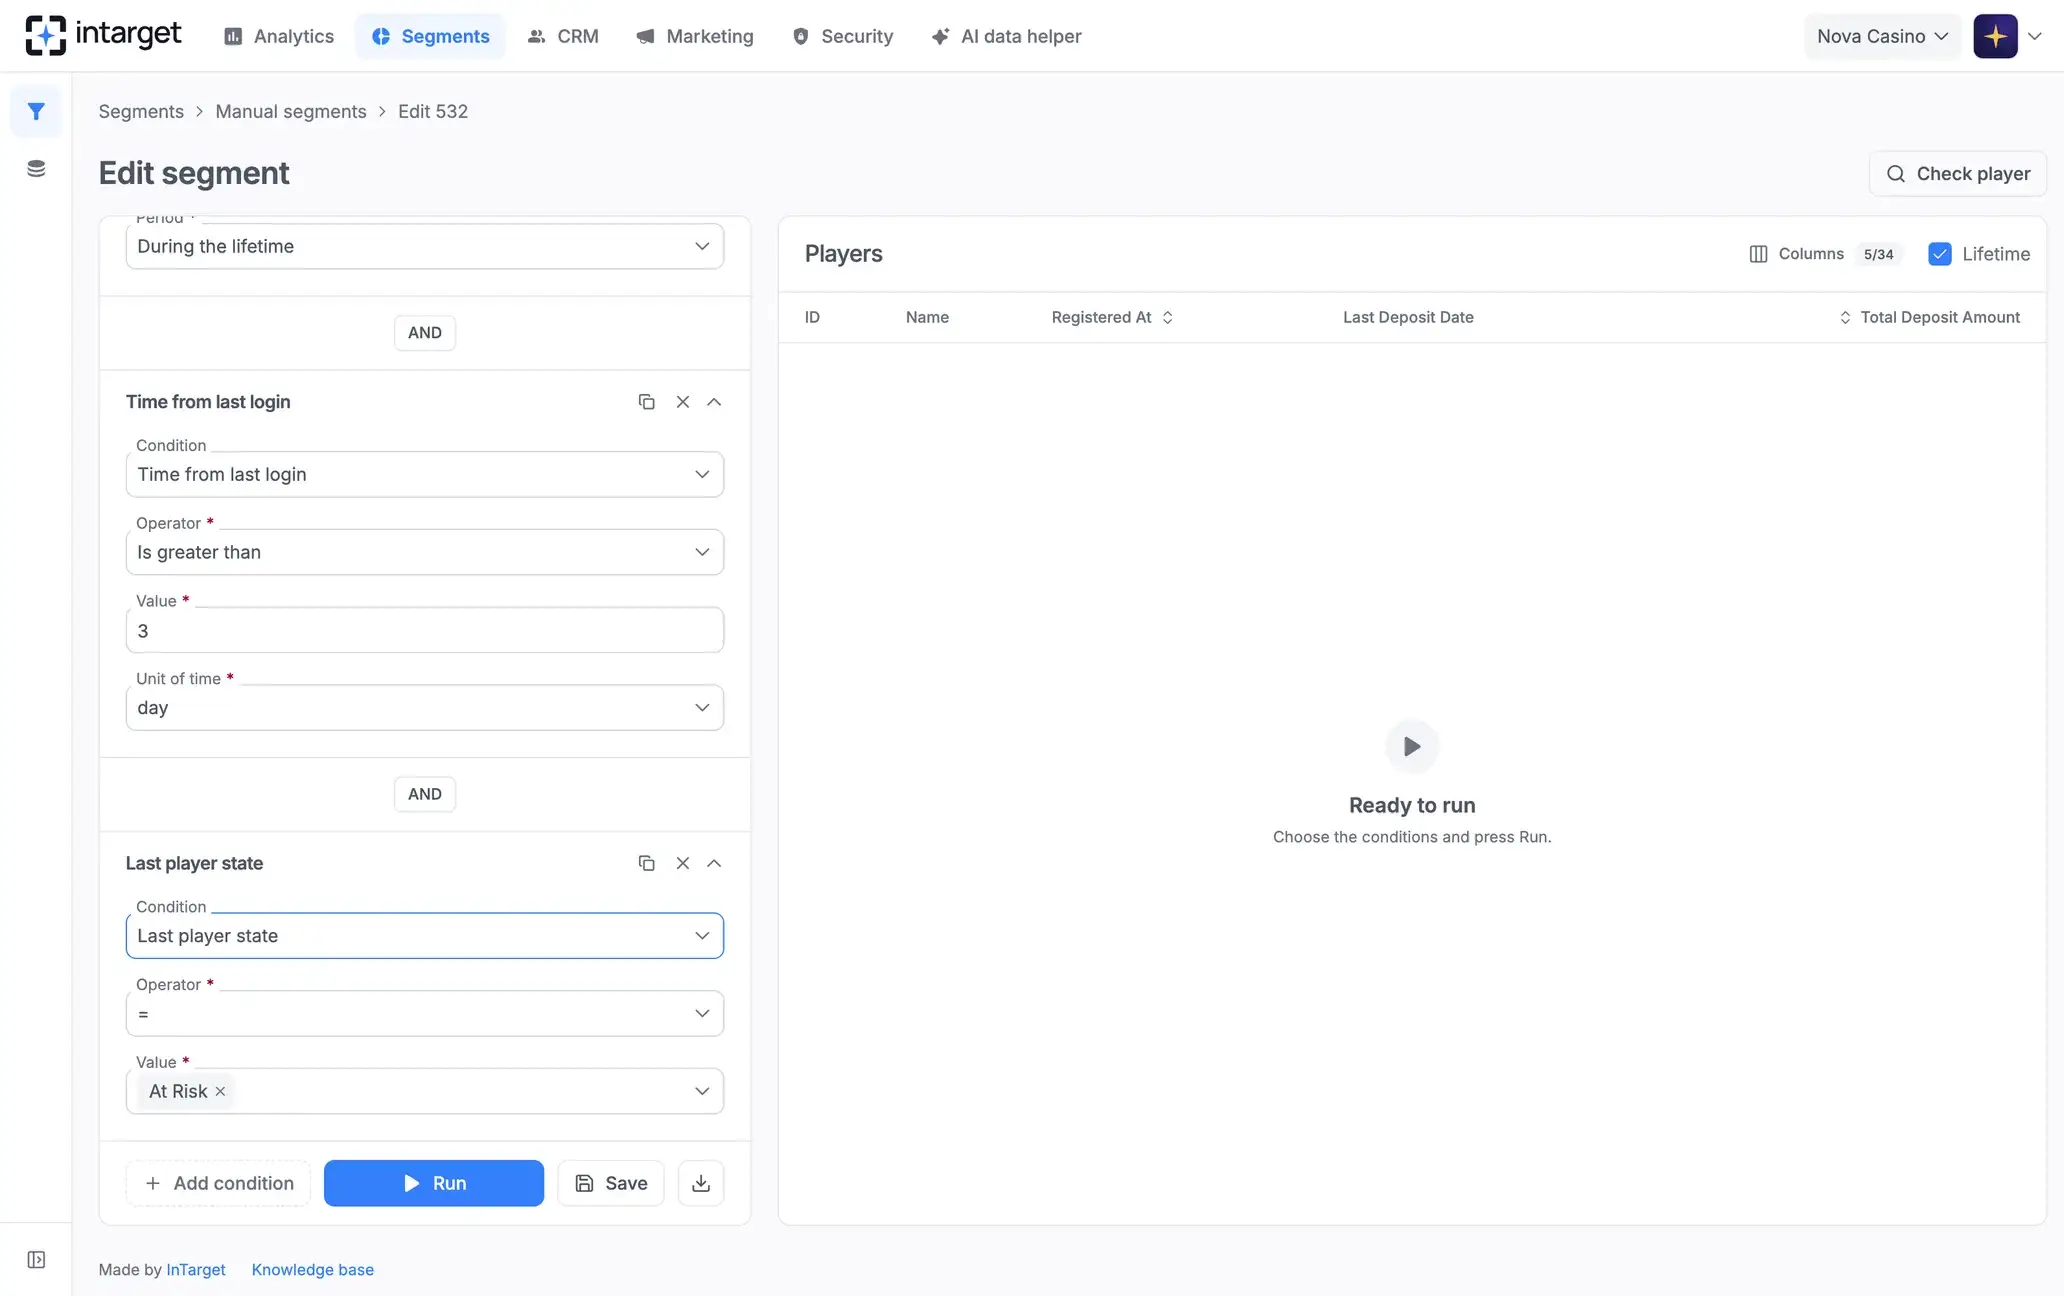
Task: Open the Marketing menu
Action: (x=695, y=36)
